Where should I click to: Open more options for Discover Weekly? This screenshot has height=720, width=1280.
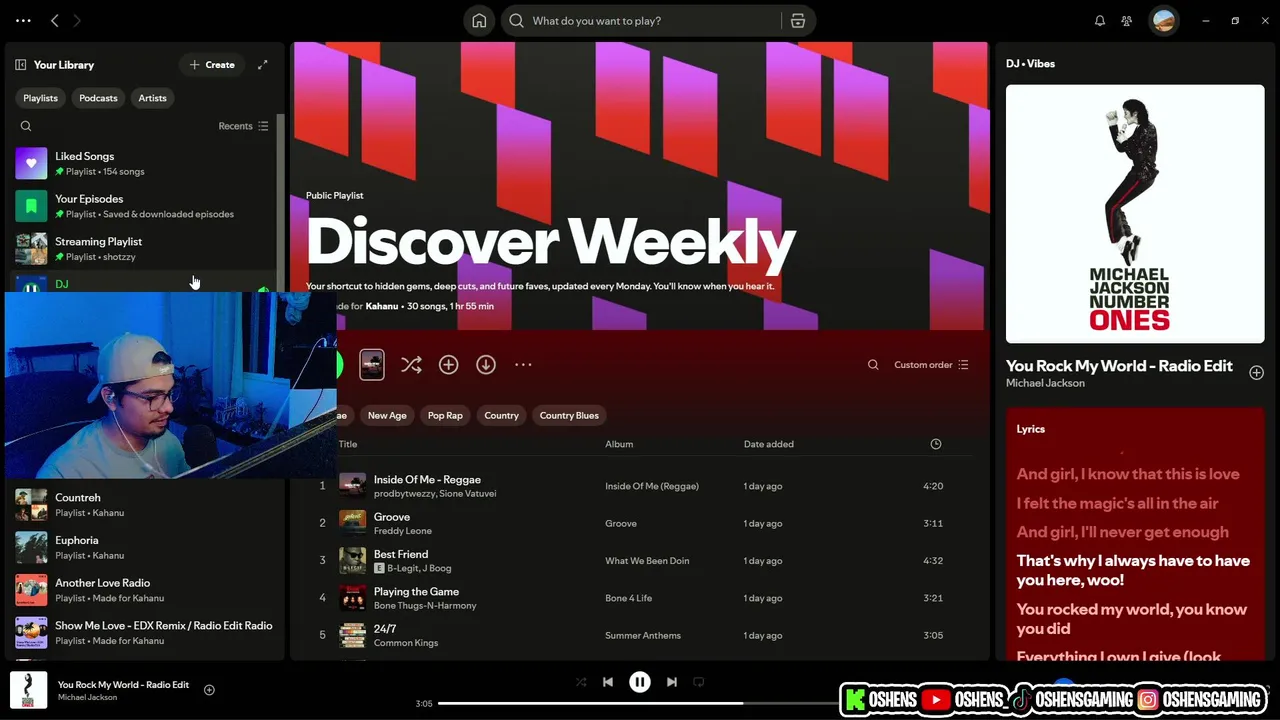tap(523, 365)
